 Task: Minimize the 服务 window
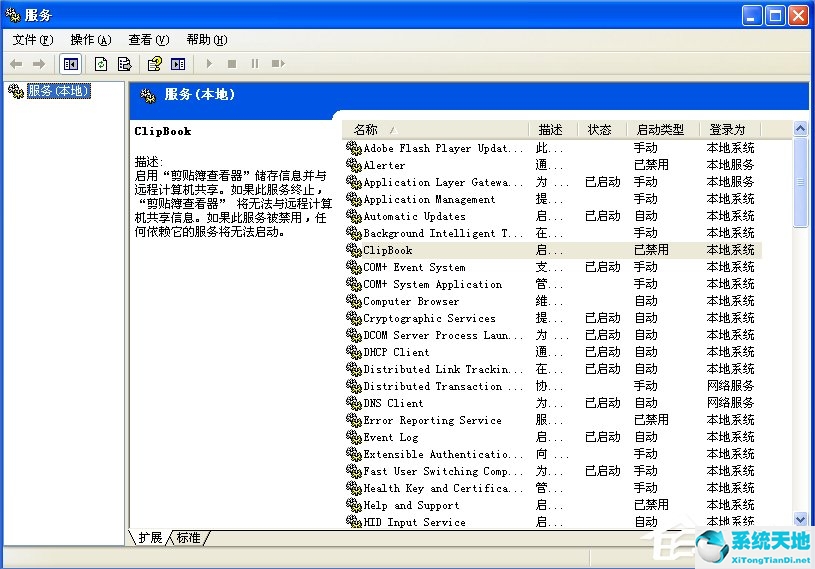[x=752, y=16]
